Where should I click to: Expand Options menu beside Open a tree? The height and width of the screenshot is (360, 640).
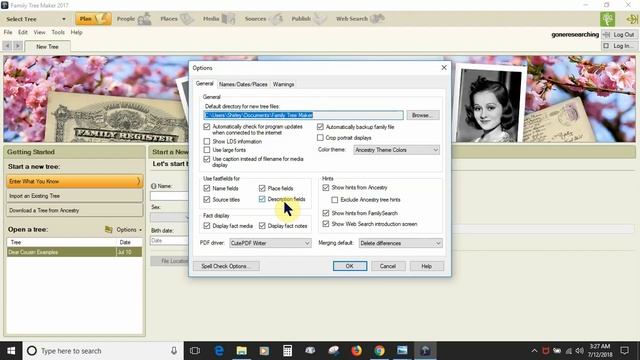pyautogui.click(x=129, y=230)
